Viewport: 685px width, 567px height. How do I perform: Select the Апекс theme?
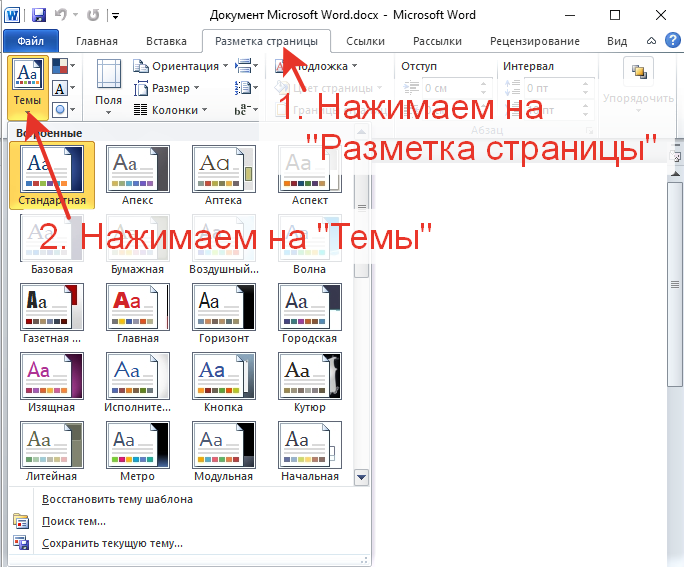[138, 176]
